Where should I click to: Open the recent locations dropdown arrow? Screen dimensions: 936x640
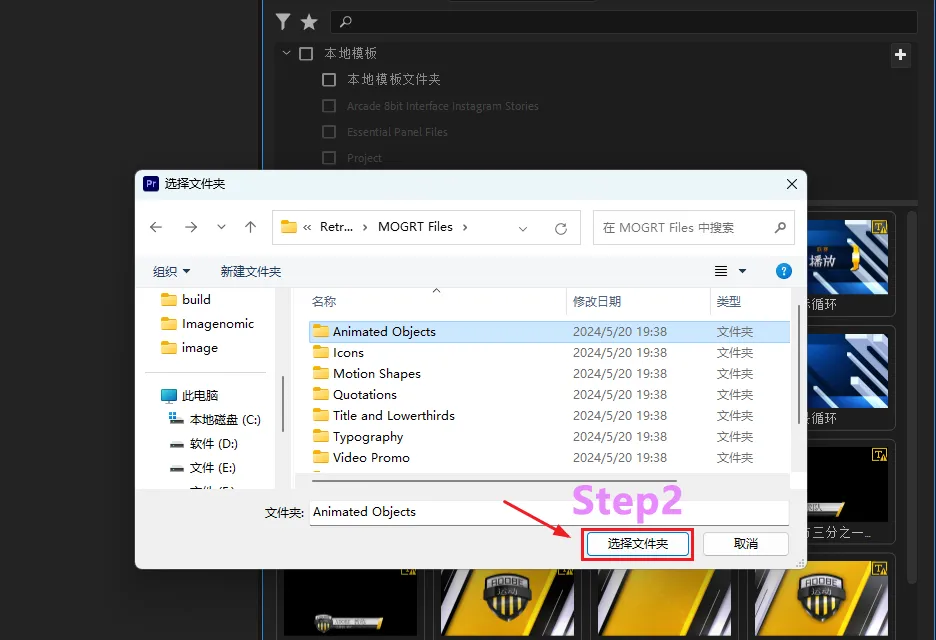221,227
